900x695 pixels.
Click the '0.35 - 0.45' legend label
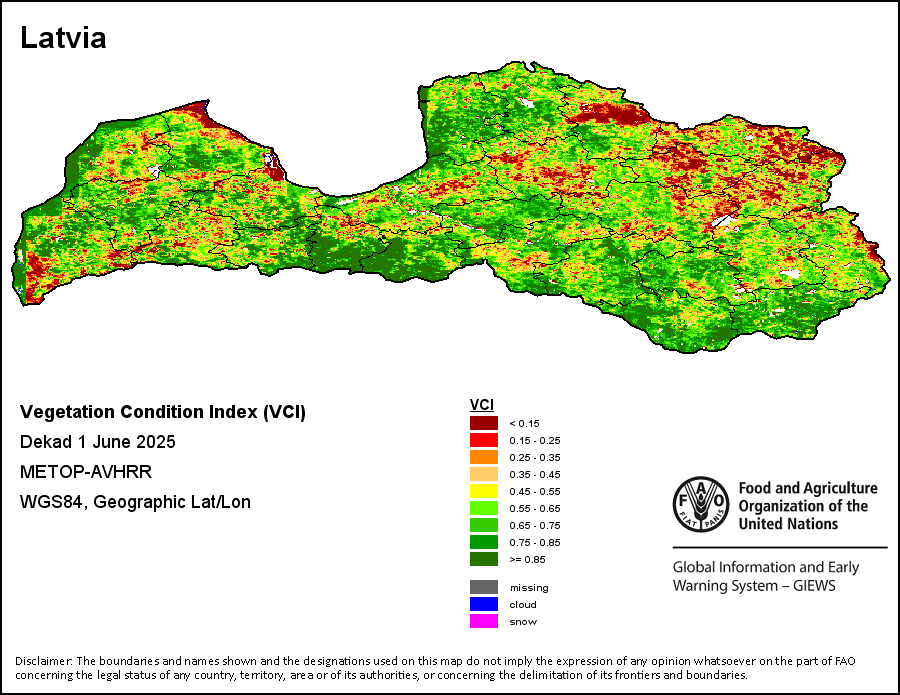(x=535, y=475)
